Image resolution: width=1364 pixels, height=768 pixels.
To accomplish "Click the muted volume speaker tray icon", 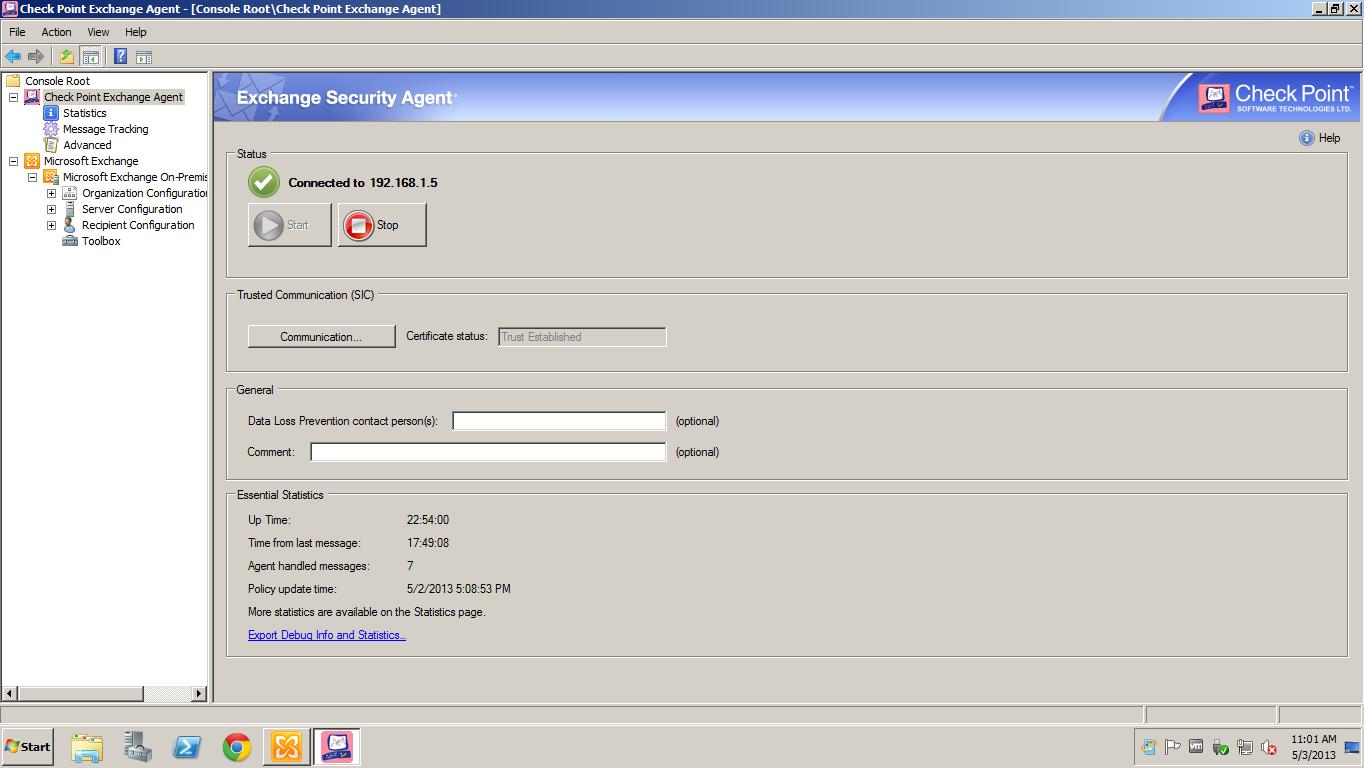I will point(1269,747).
